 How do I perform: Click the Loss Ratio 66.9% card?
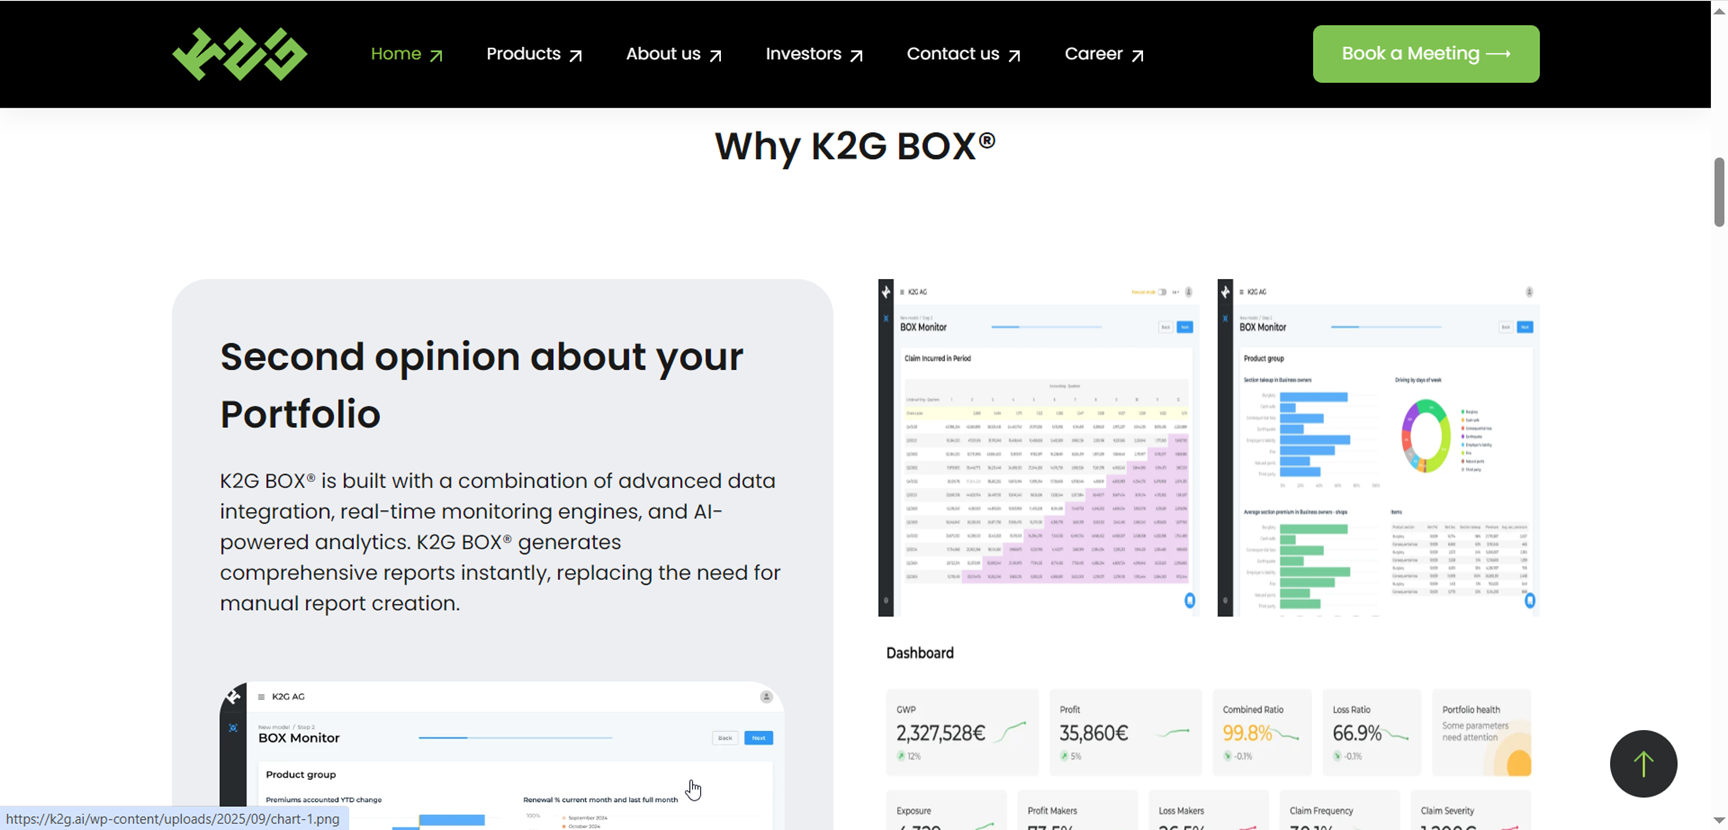(1371, 732)
